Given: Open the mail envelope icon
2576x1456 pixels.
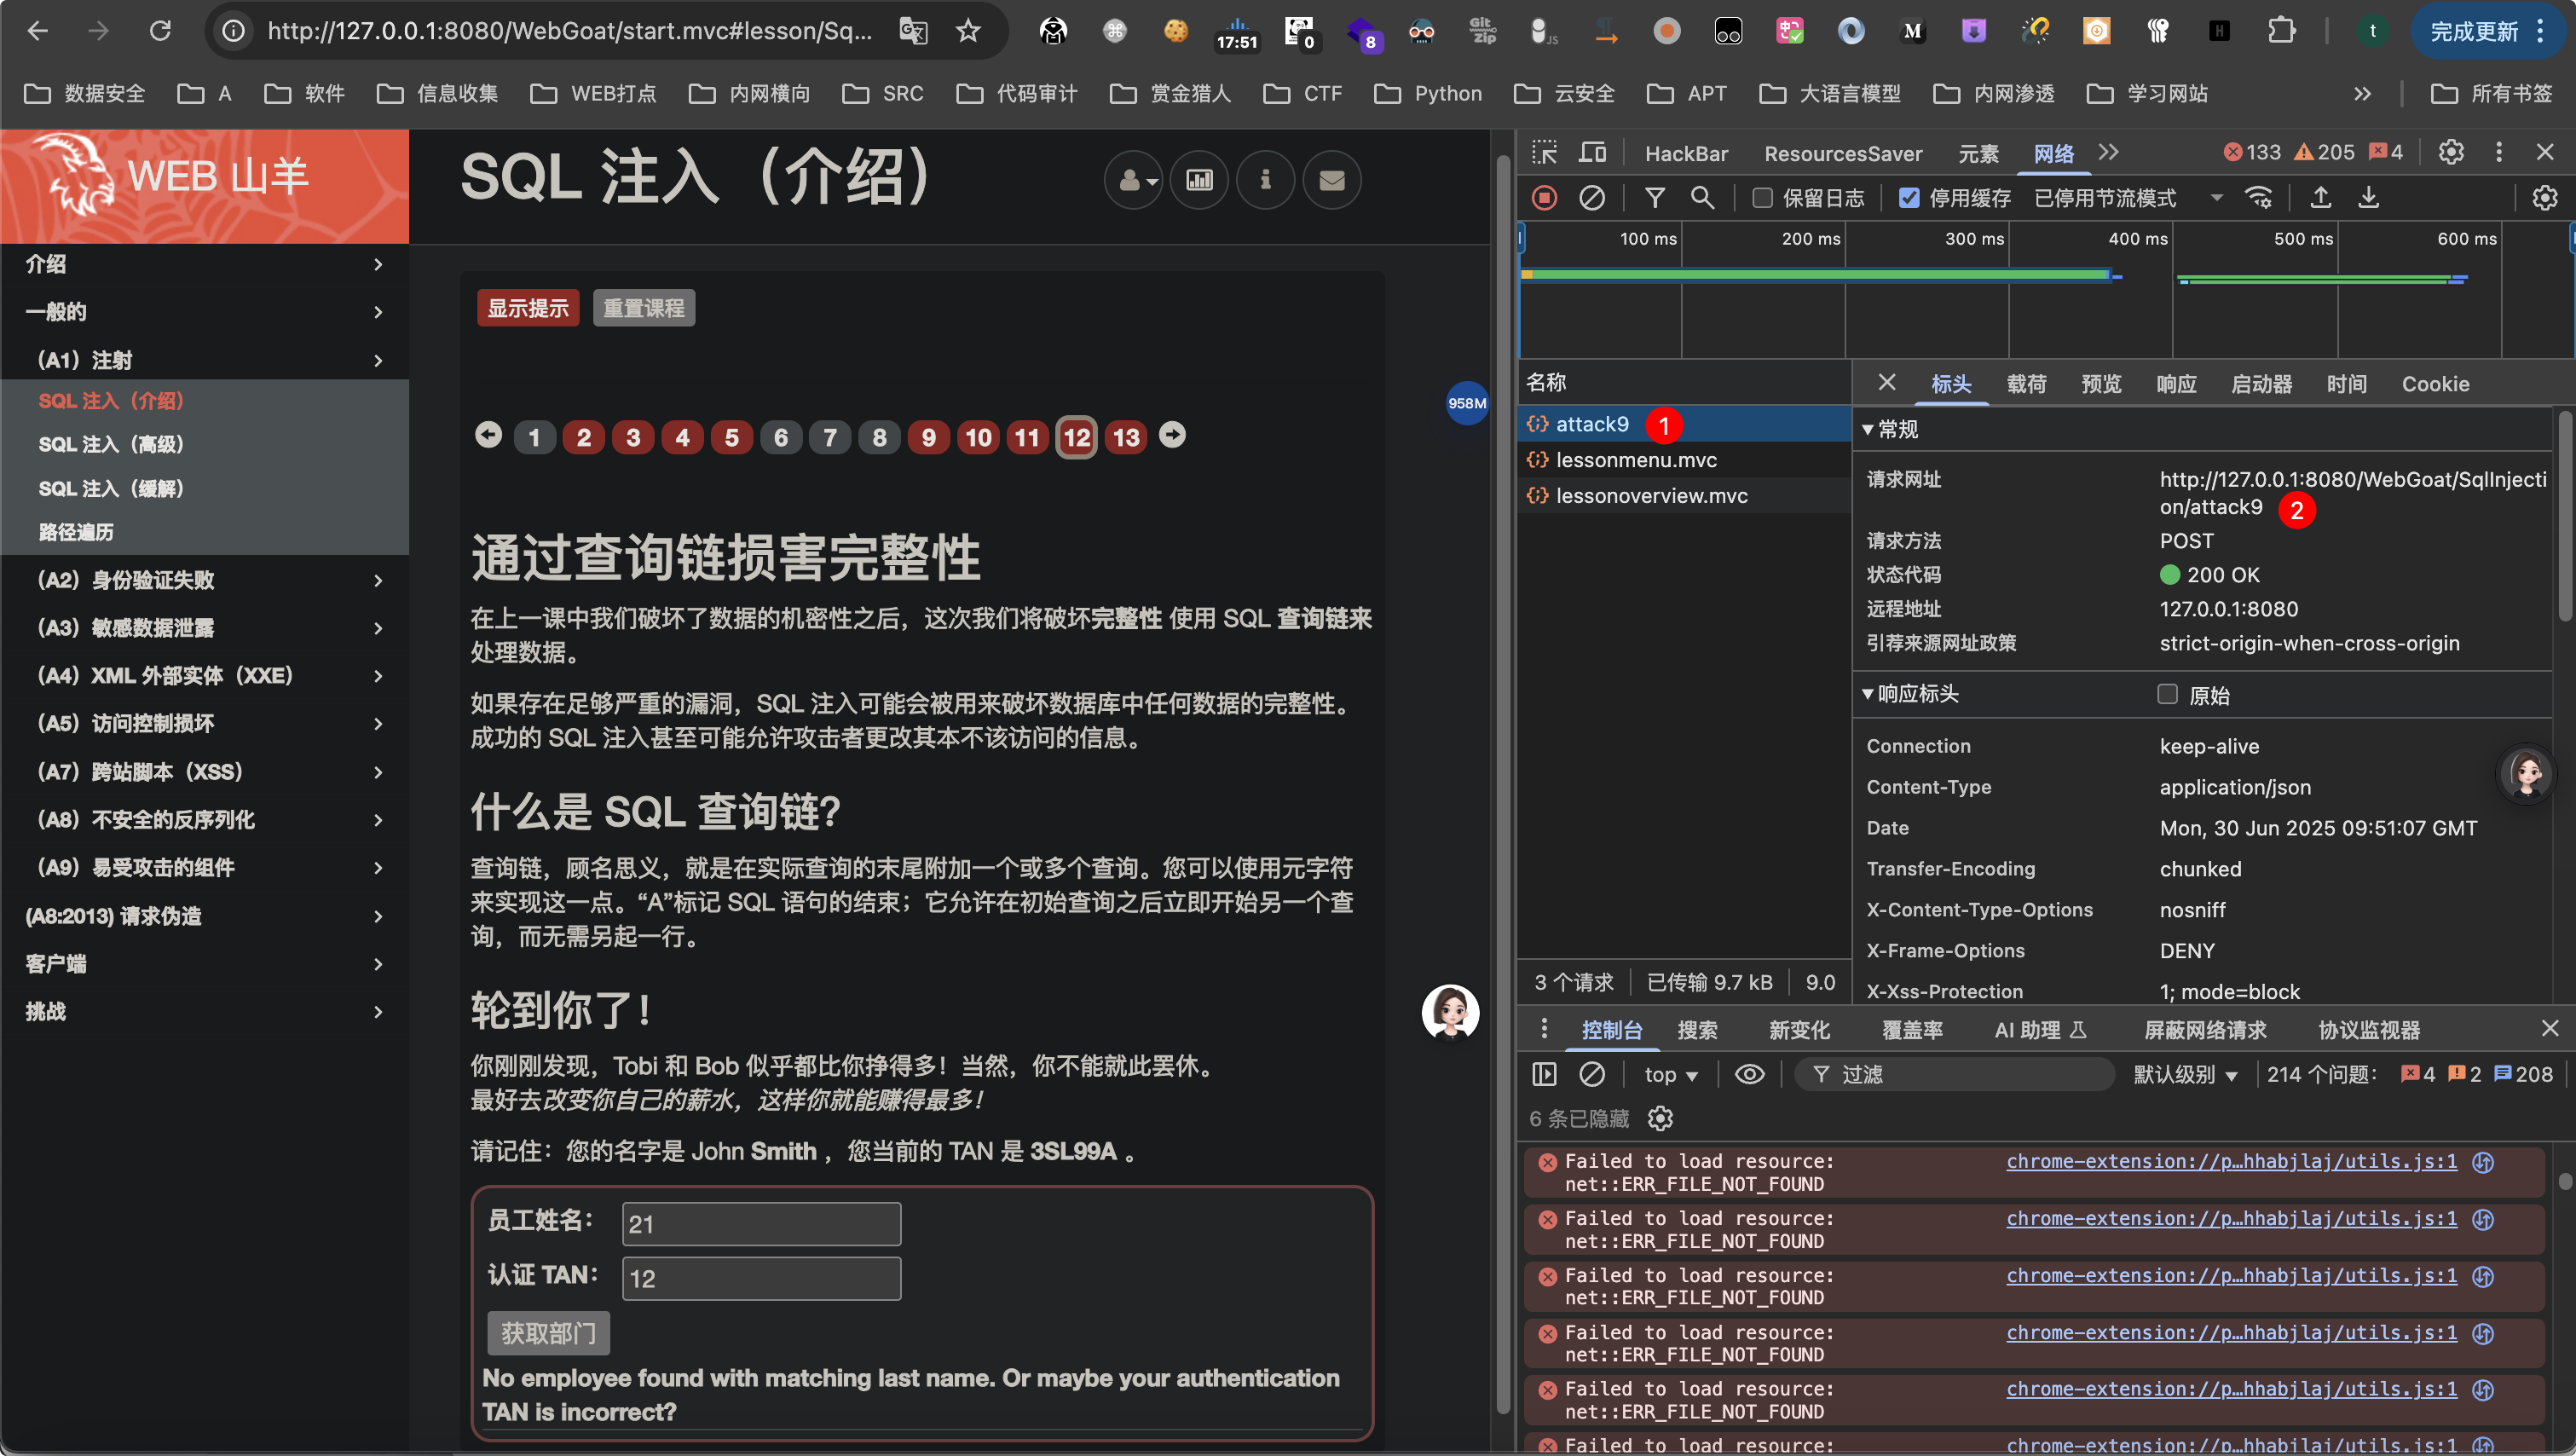Looking at the screenshot, I should pos(1331,180).
